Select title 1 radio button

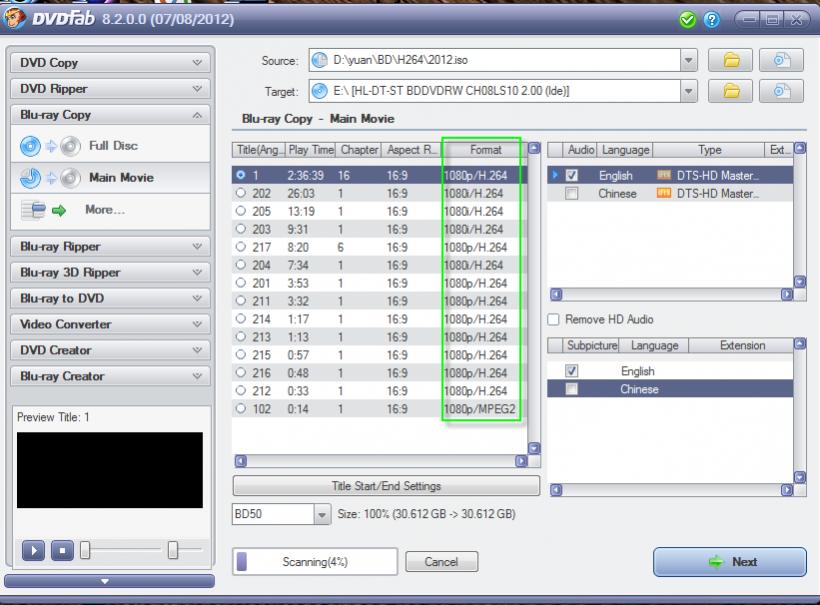coord(241,175)
